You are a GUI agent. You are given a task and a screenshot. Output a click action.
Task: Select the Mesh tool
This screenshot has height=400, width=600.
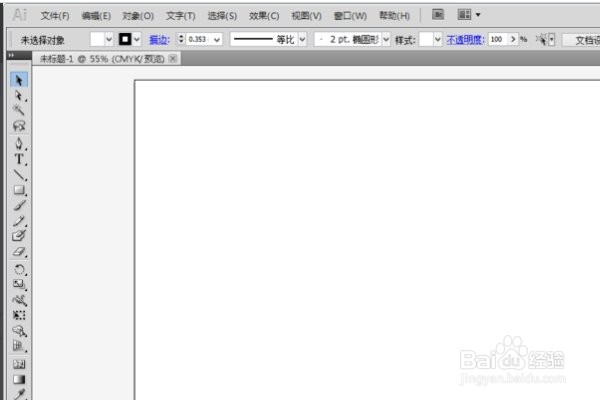[x=19, y=364]
